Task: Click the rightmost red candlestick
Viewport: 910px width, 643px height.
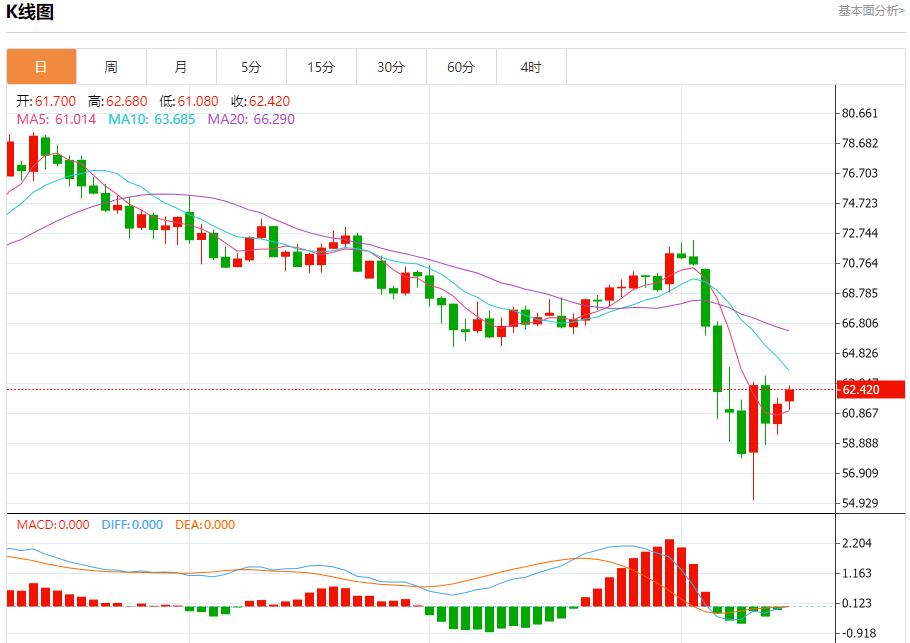Action: pos(789,395)
